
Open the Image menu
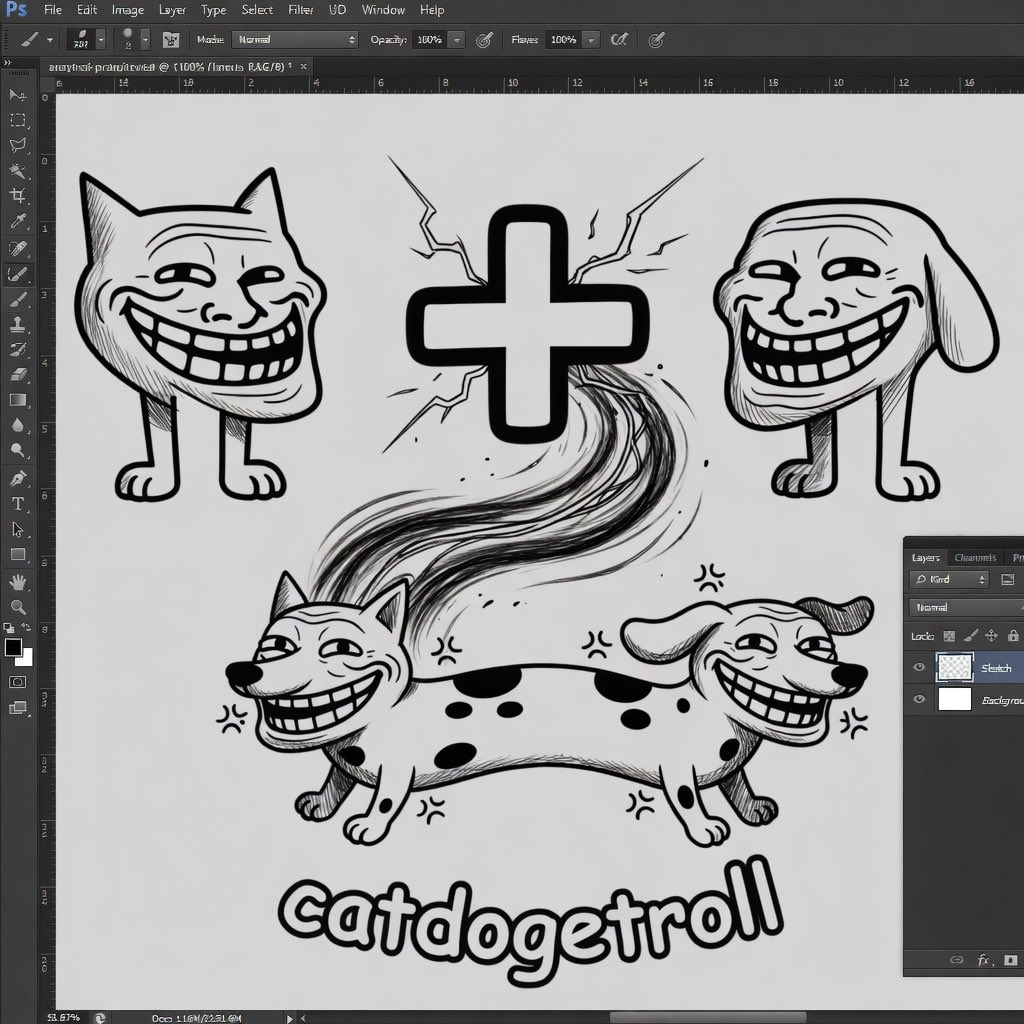tap(127, 10)
